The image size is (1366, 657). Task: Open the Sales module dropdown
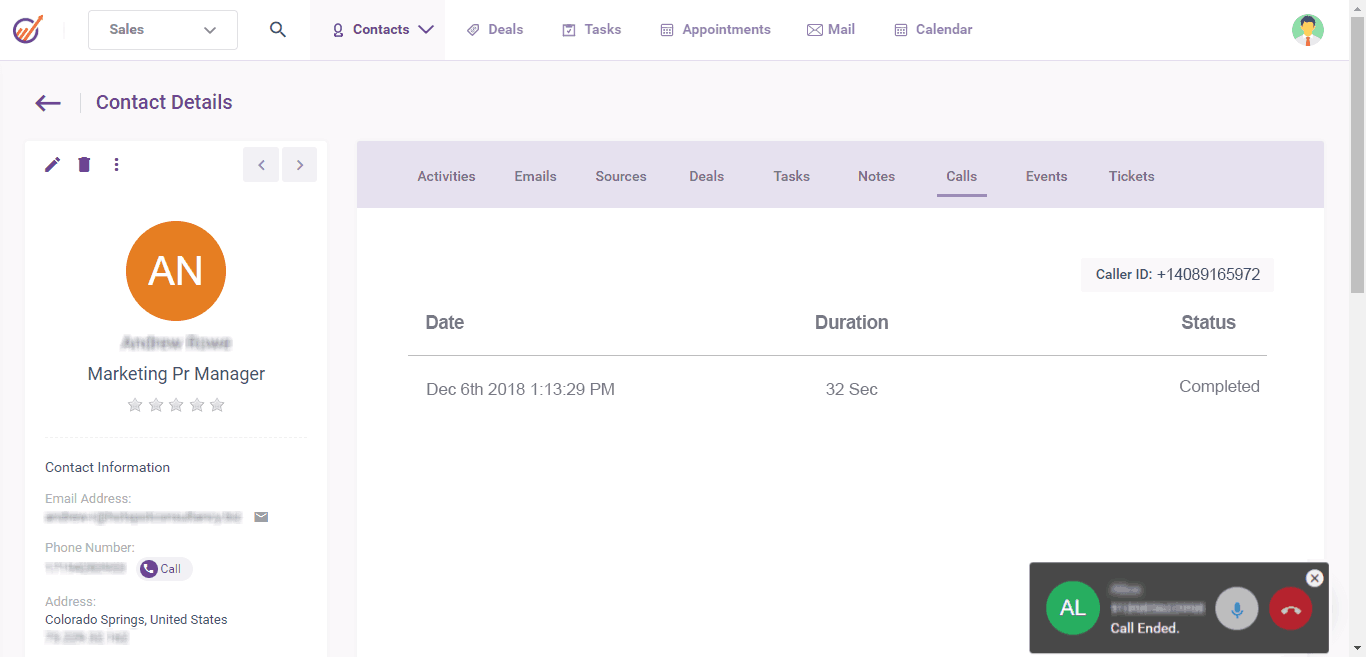tap(163, 30)
